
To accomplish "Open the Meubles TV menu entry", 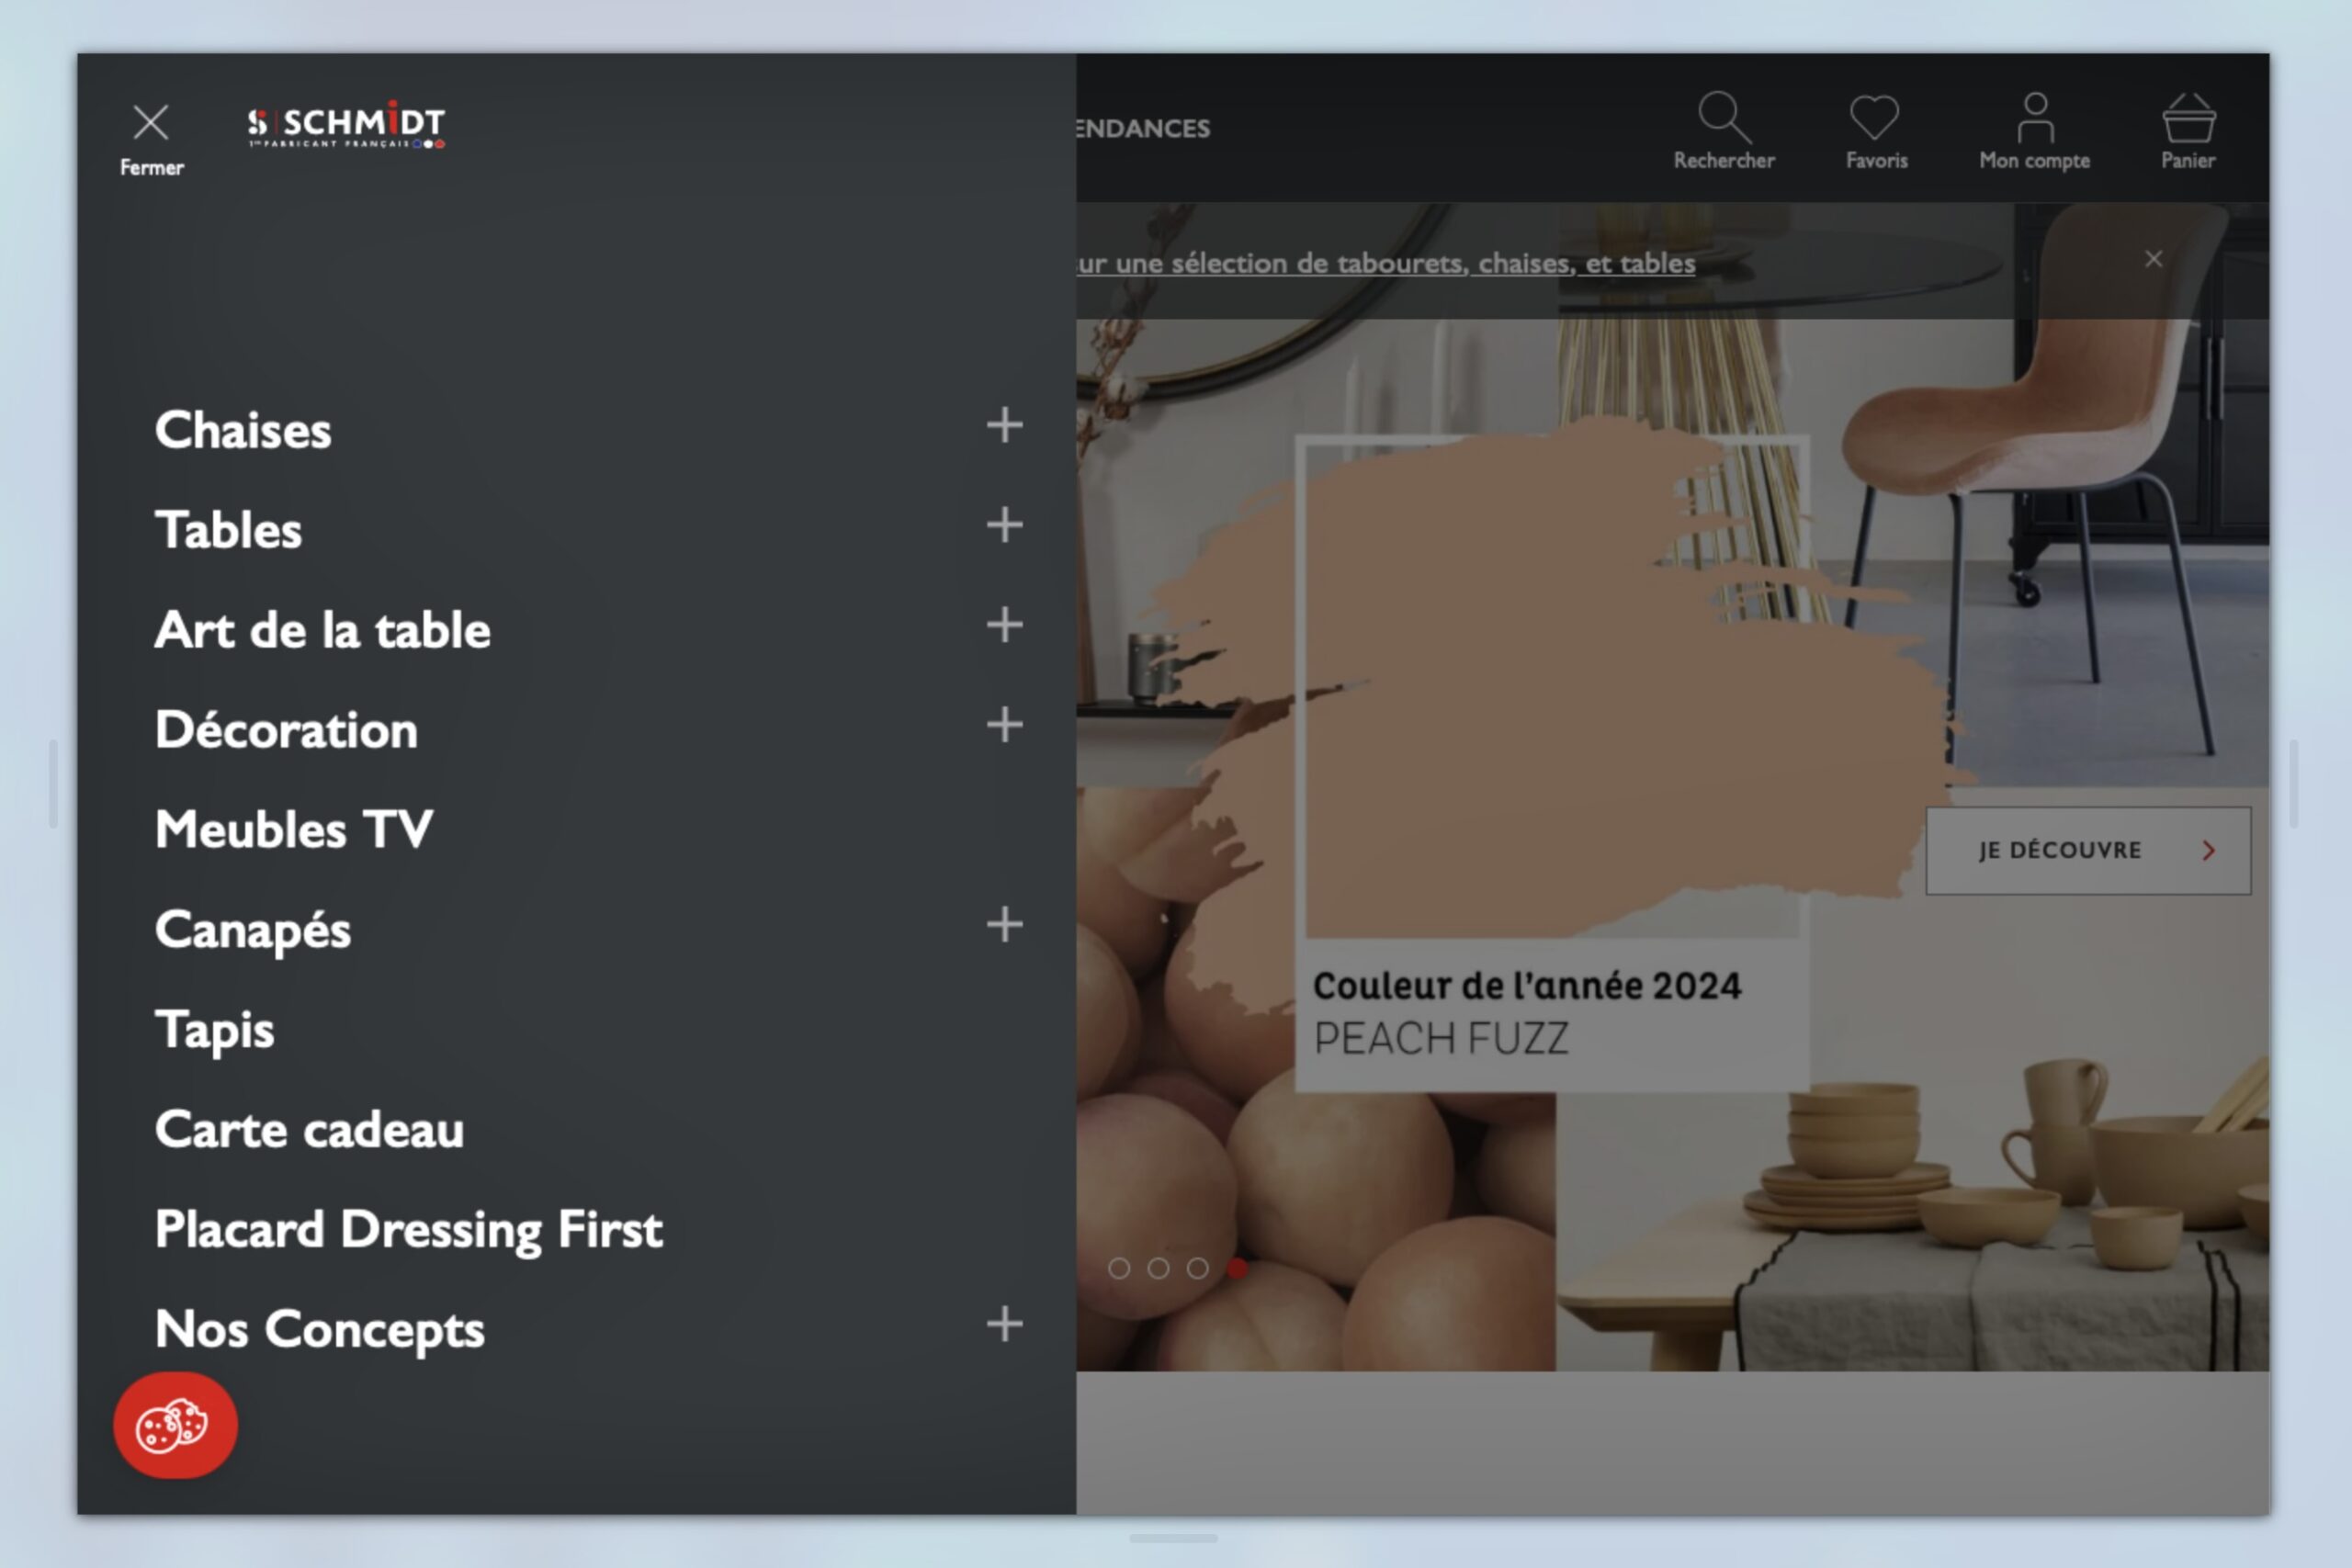I will 292,828.
